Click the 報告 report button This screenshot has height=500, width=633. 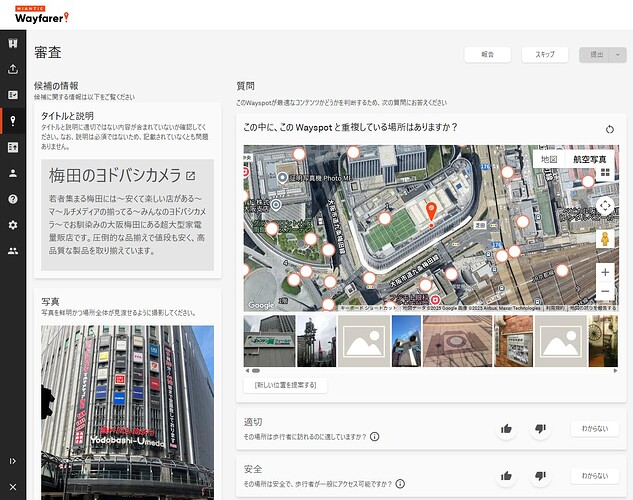pos(487,54)
